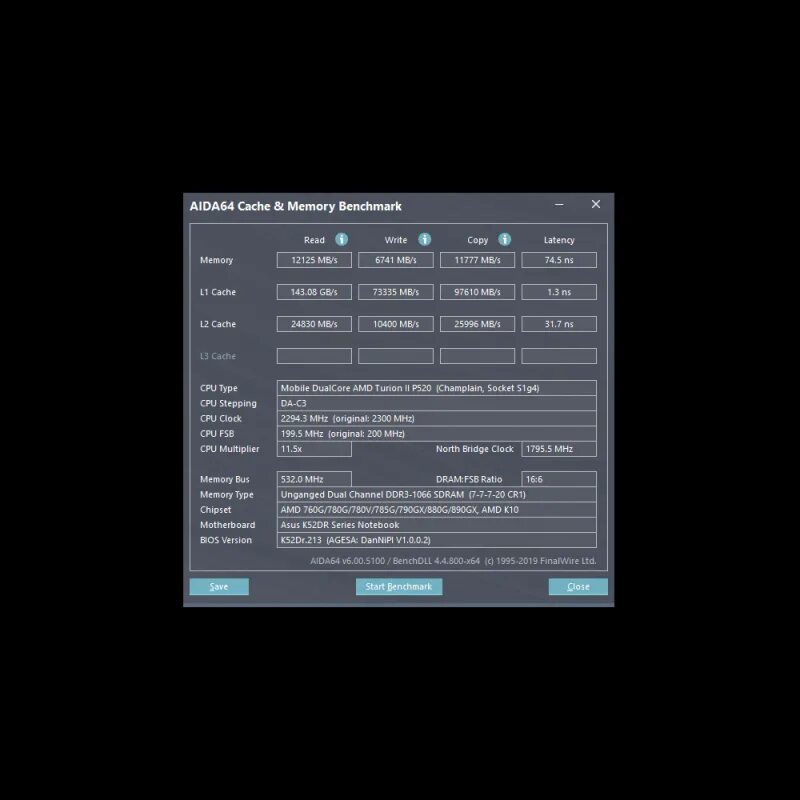800x800 pixels.
Task: Click the CPU FSB value 199.5 MHz
Action: click(x=437, y=434)
